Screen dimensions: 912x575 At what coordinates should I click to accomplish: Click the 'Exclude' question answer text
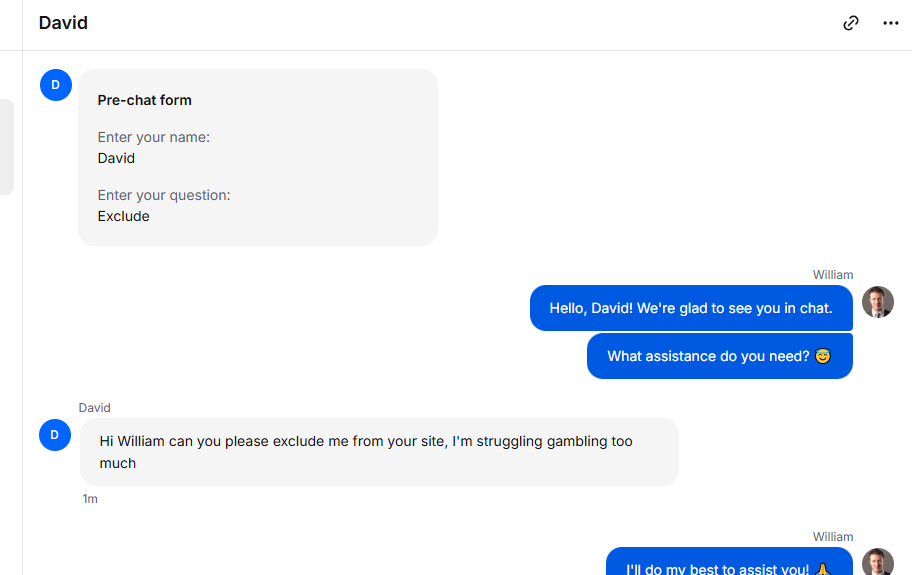tap(123, 216)
